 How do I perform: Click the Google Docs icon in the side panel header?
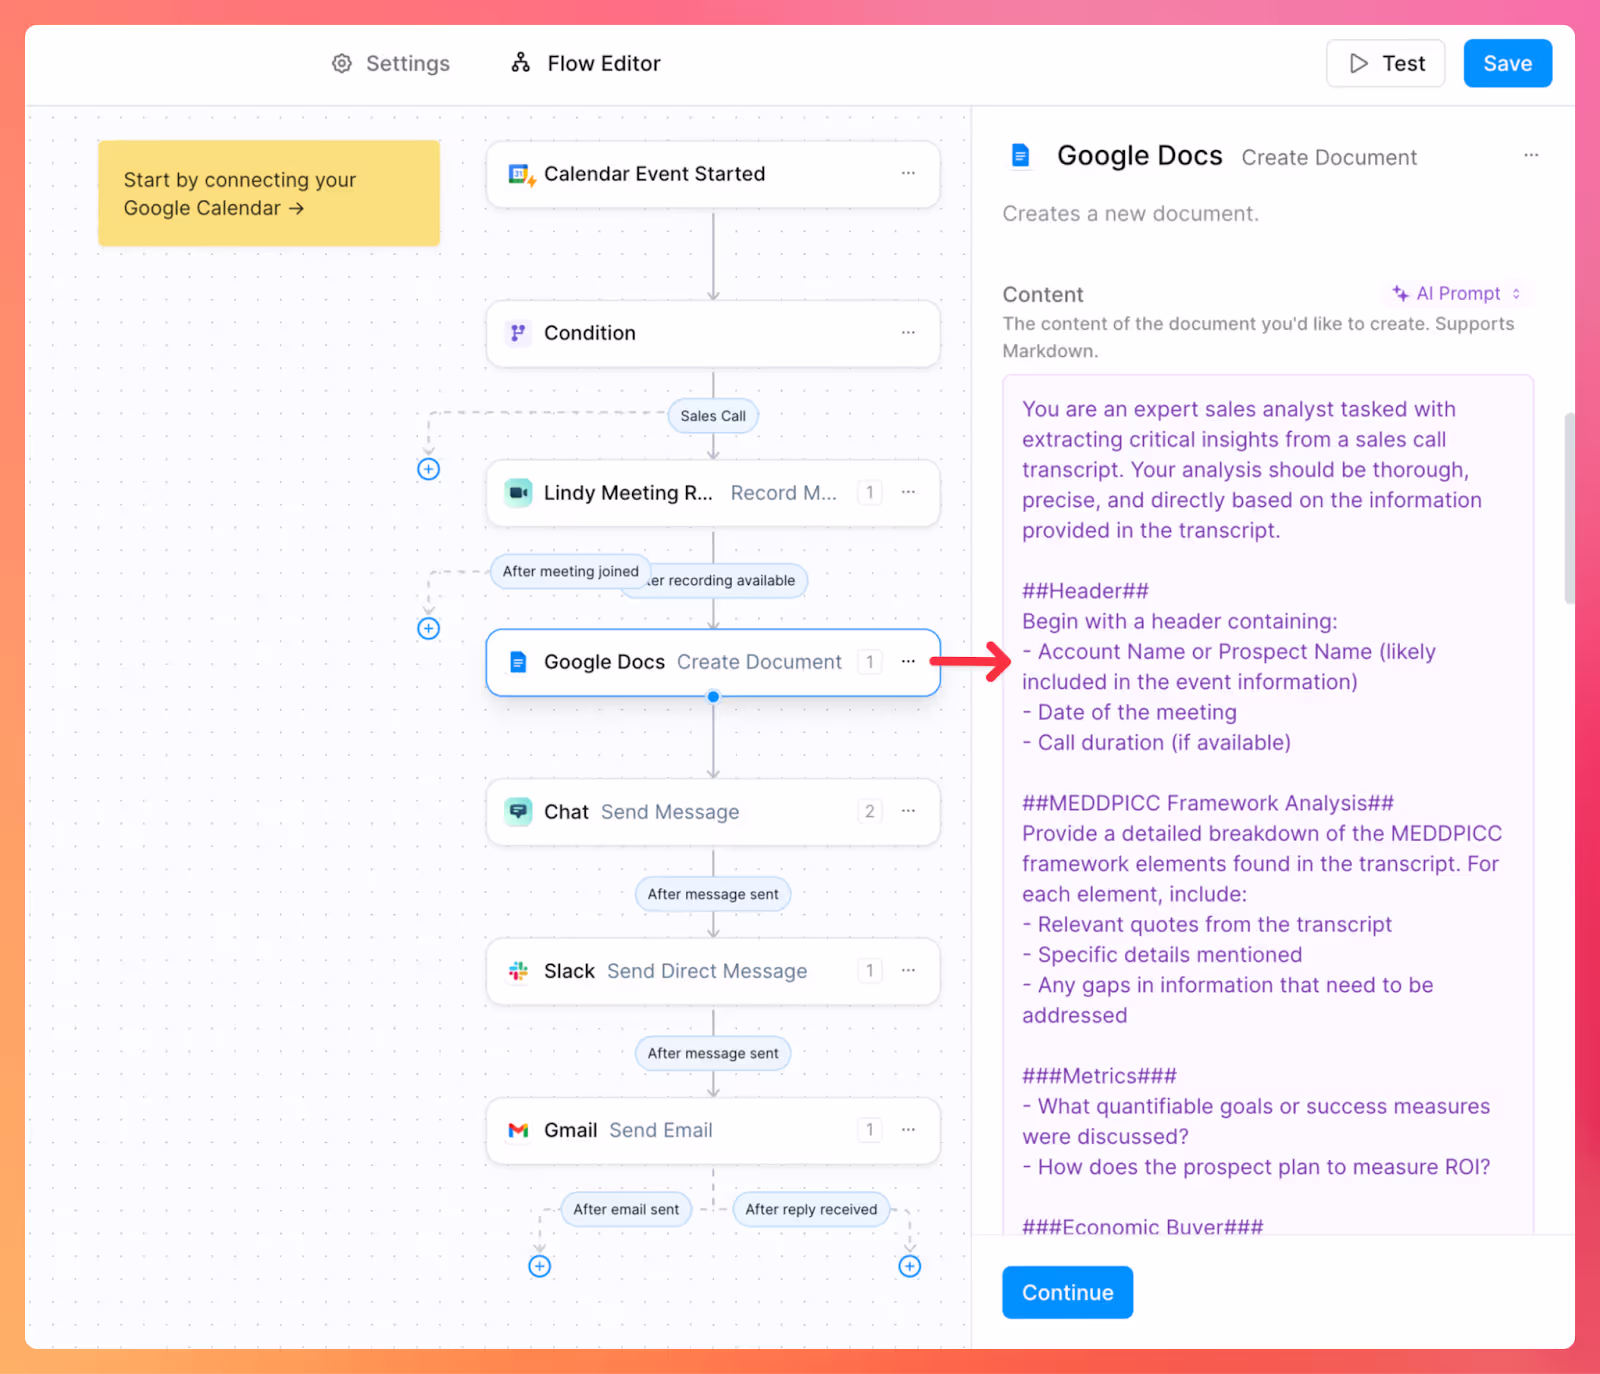1020,156
